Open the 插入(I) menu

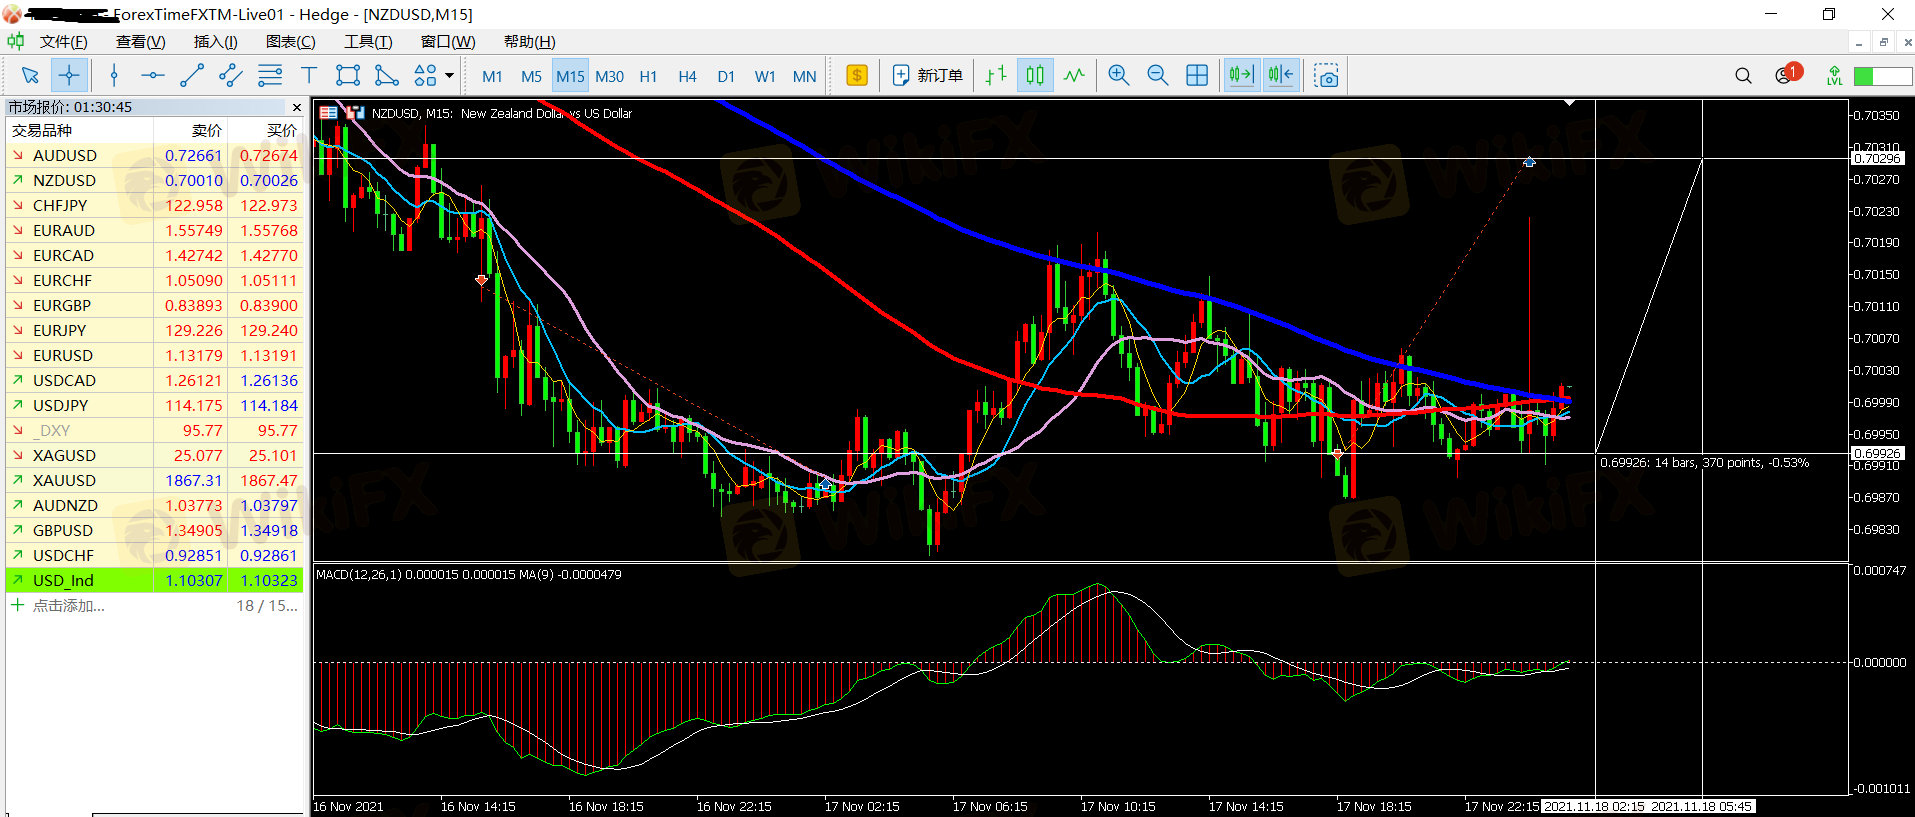point(215,42)
